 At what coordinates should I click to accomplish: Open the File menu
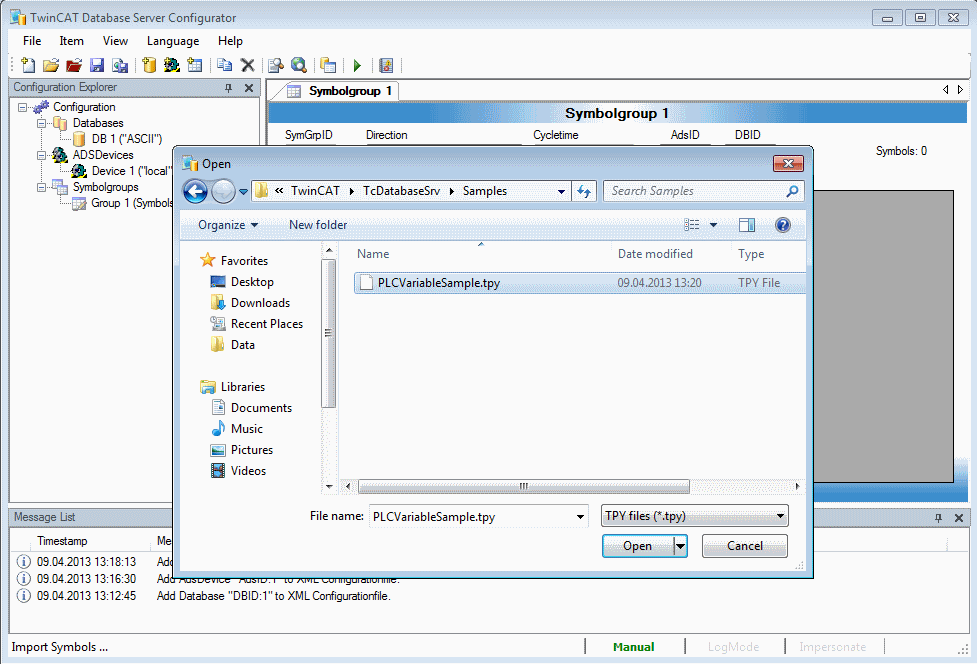pyautogui.click(x=32, y=41)
